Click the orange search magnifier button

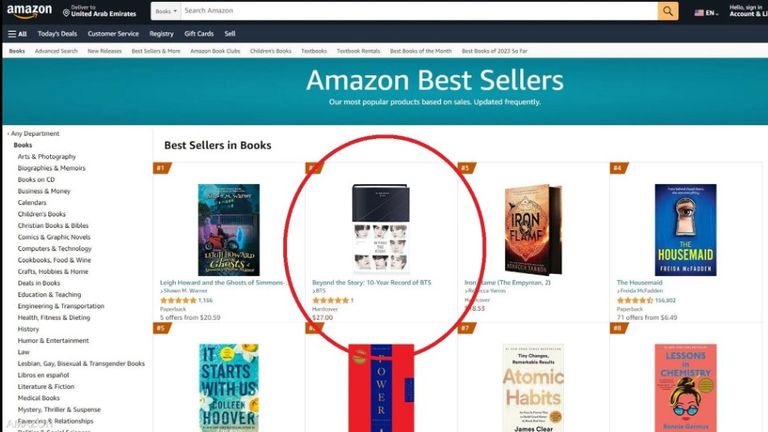[668, 11]
